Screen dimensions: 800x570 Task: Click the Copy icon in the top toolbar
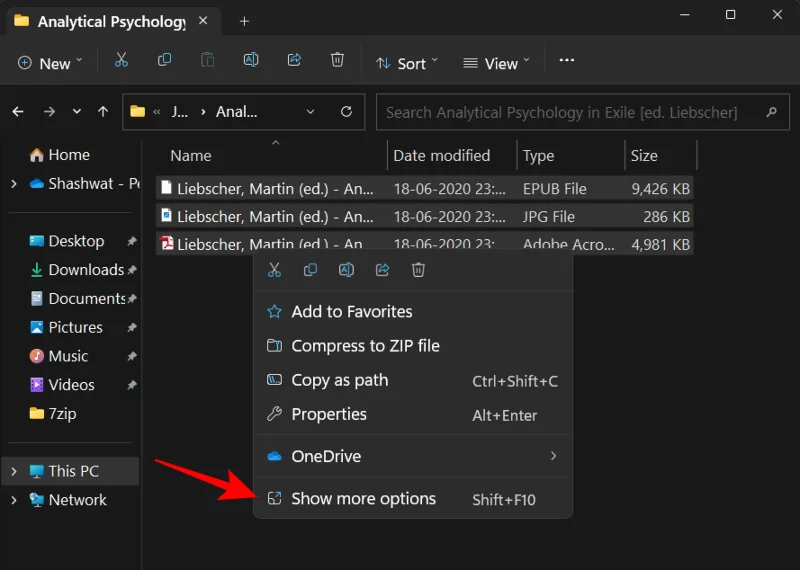point(164,60)
